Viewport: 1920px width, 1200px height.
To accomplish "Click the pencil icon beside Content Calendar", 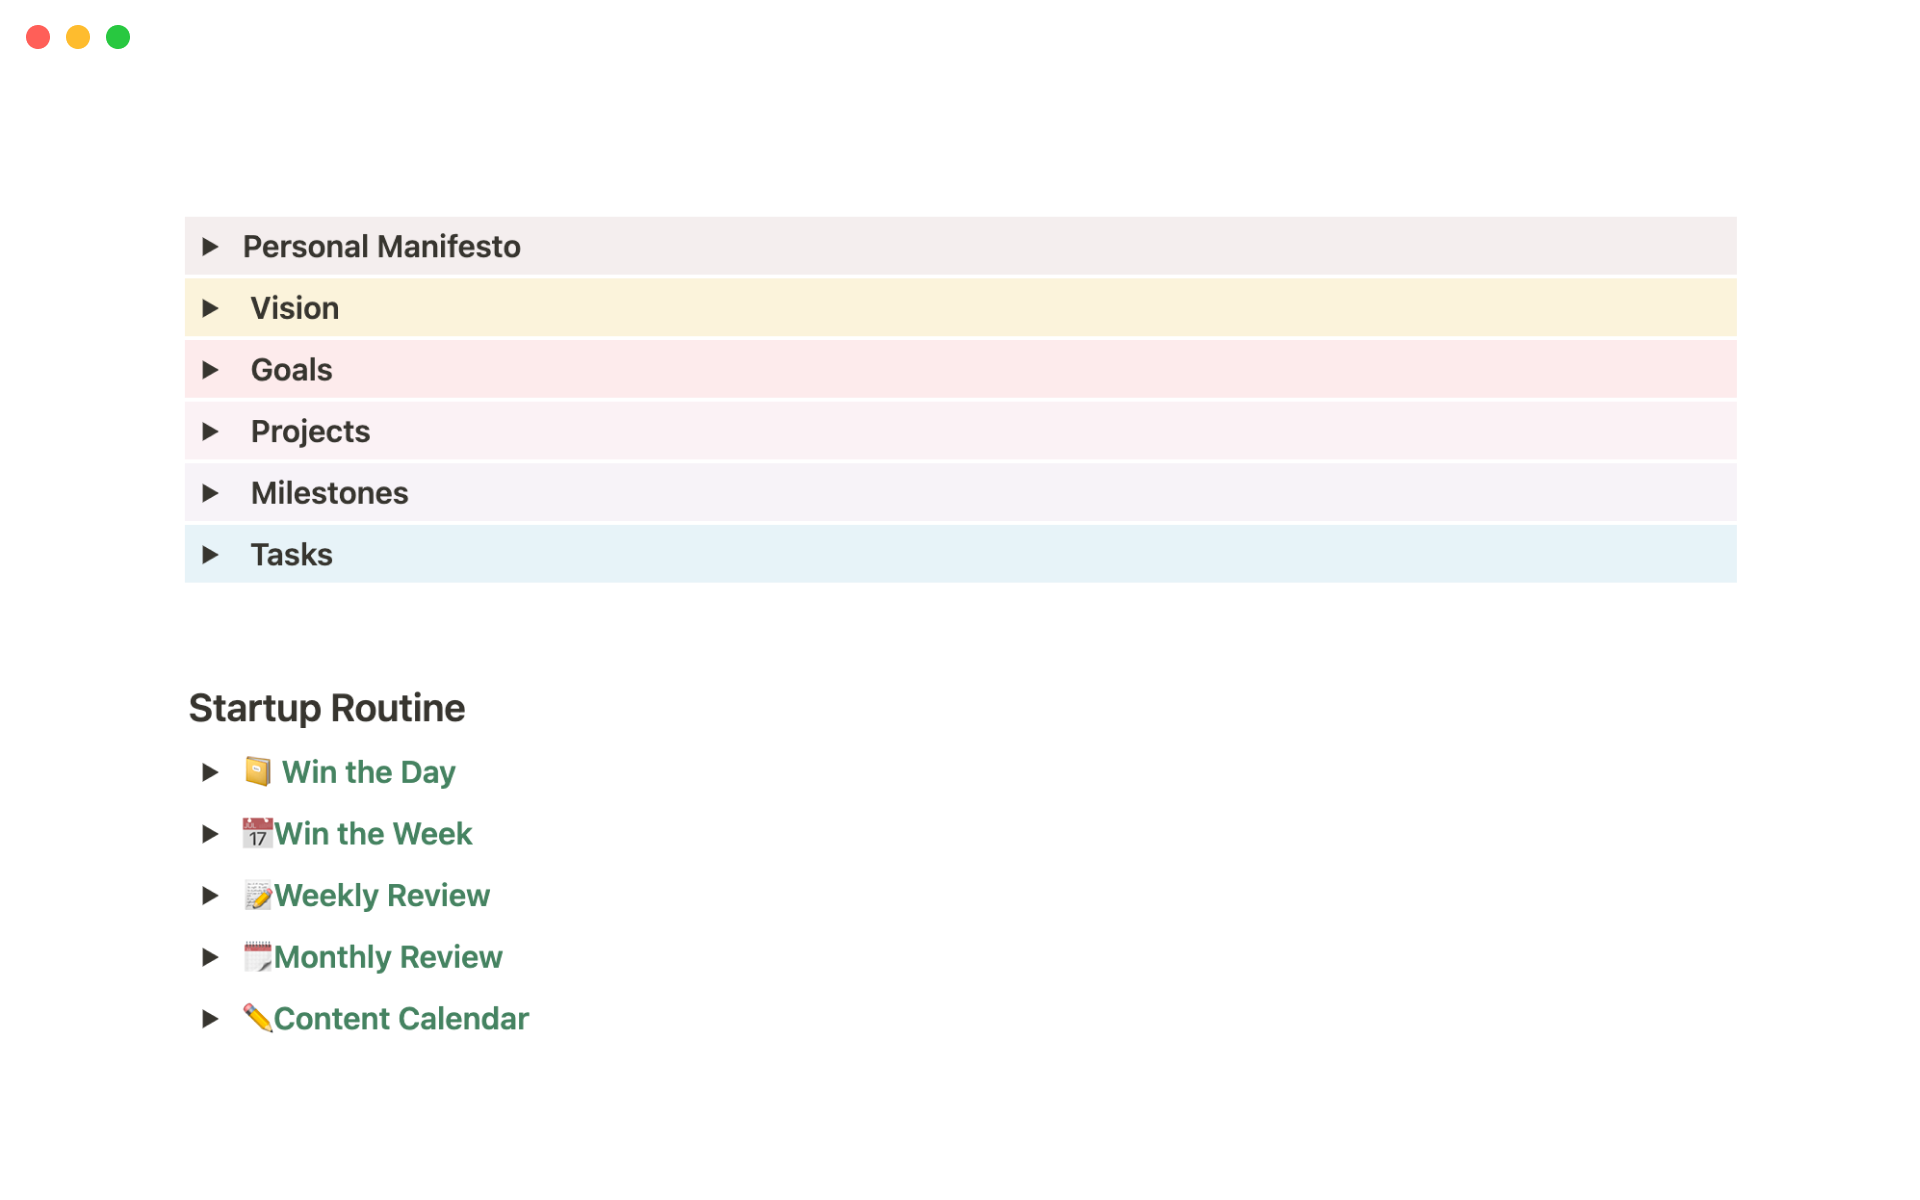I will coord(259,1018).
